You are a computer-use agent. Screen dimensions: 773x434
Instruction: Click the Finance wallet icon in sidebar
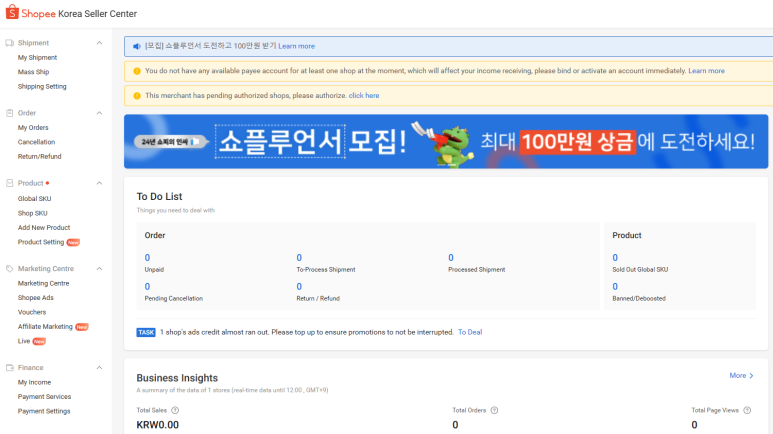(x=9, y=368)
